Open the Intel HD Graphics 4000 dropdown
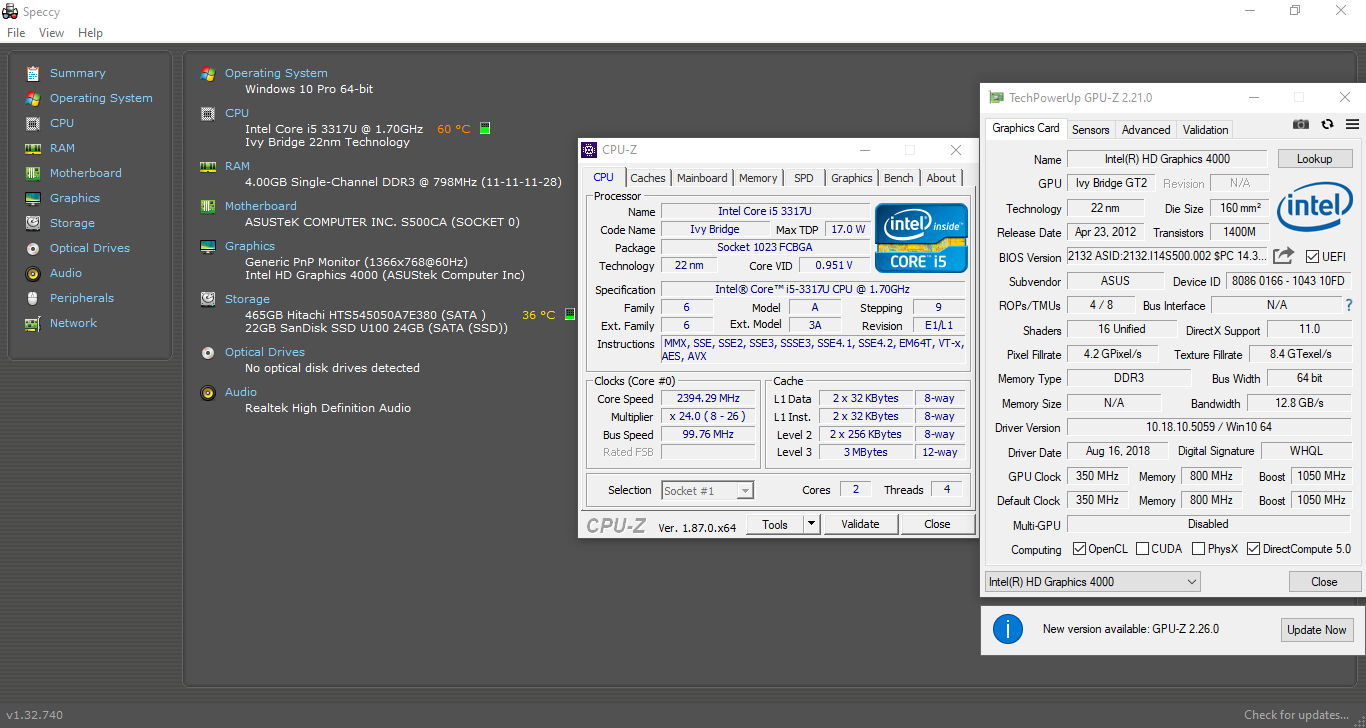 pos(1092,582)
